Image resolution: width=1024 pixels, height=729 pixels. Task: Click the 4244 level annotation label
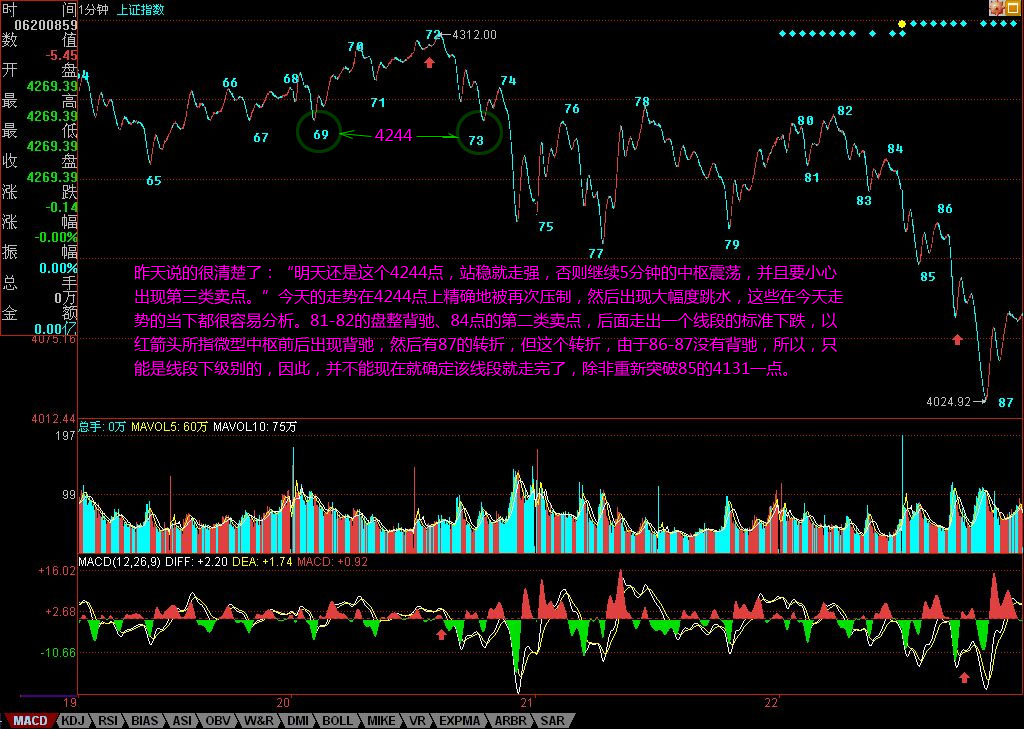click(x=394, y=134)
